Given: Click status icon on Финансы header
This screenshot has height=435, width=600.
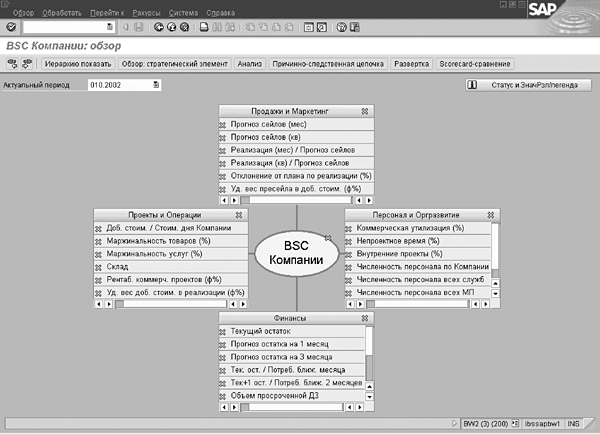Looking at the screenshot, I should click(365, 318).
